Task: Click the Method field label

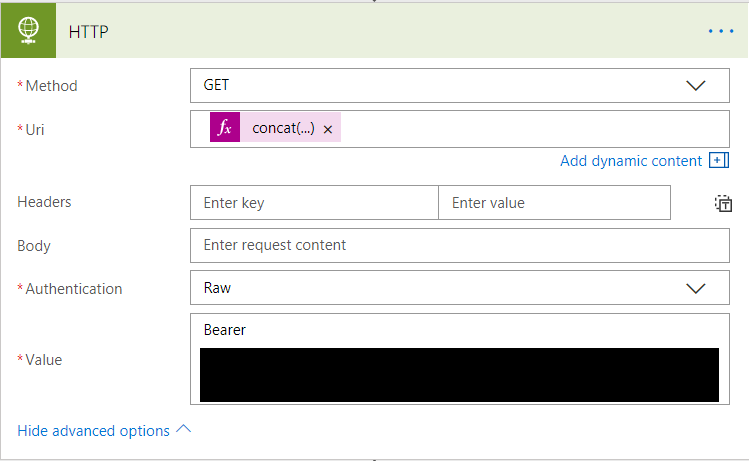Action: (x=51, y=86)
